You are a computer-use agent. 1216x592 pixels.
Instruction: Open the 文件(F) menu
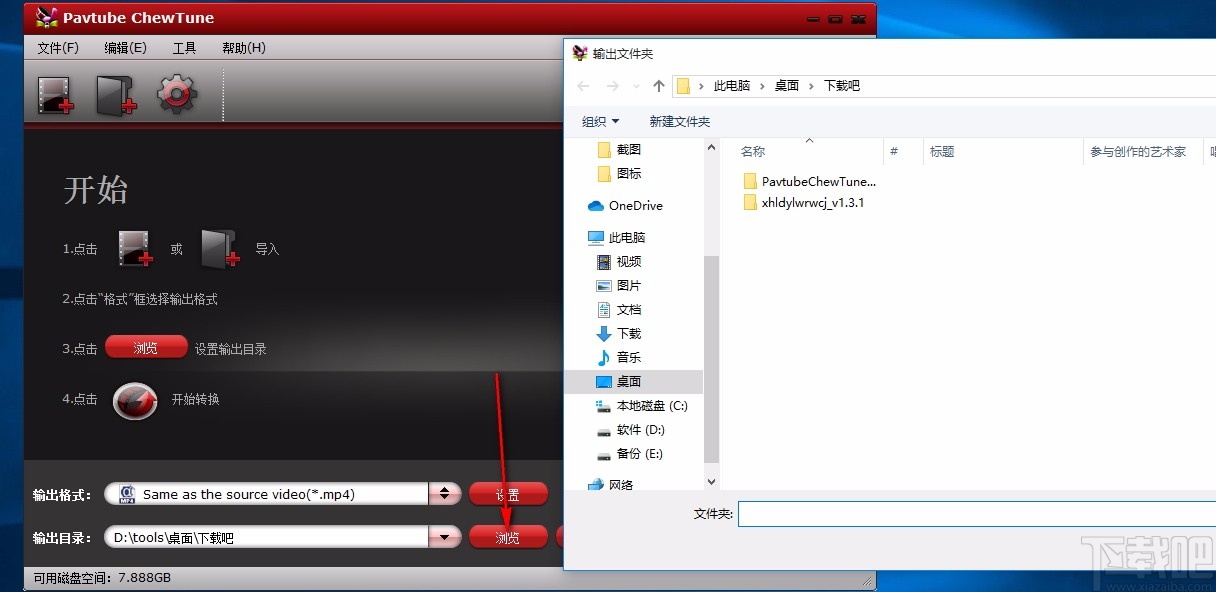point(58,47)
